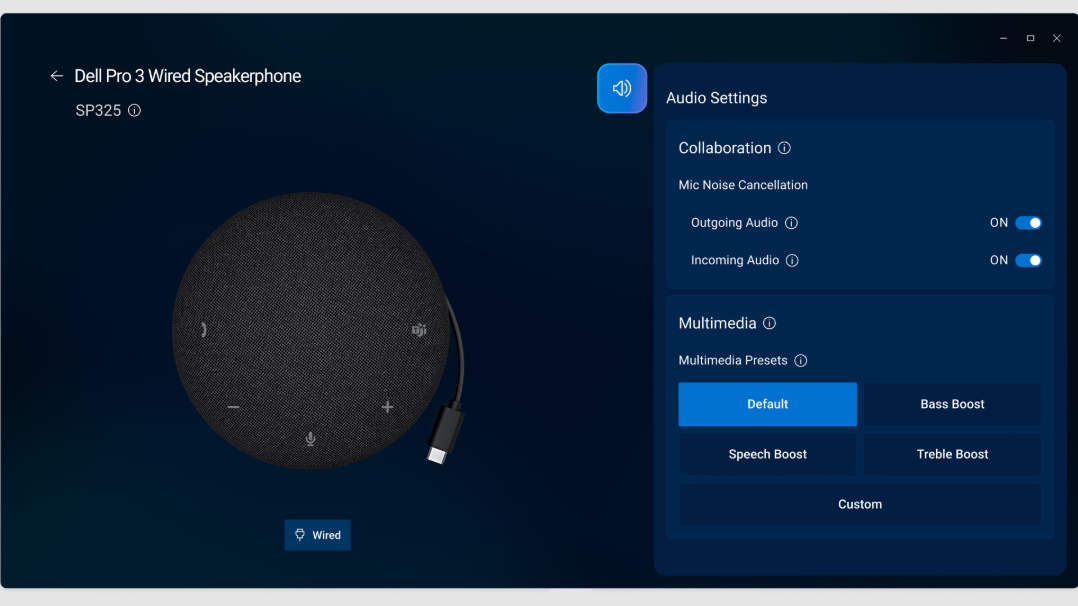
Task: Turn off Outgoing Audio noise cancellation
Action: (1028, 223)
